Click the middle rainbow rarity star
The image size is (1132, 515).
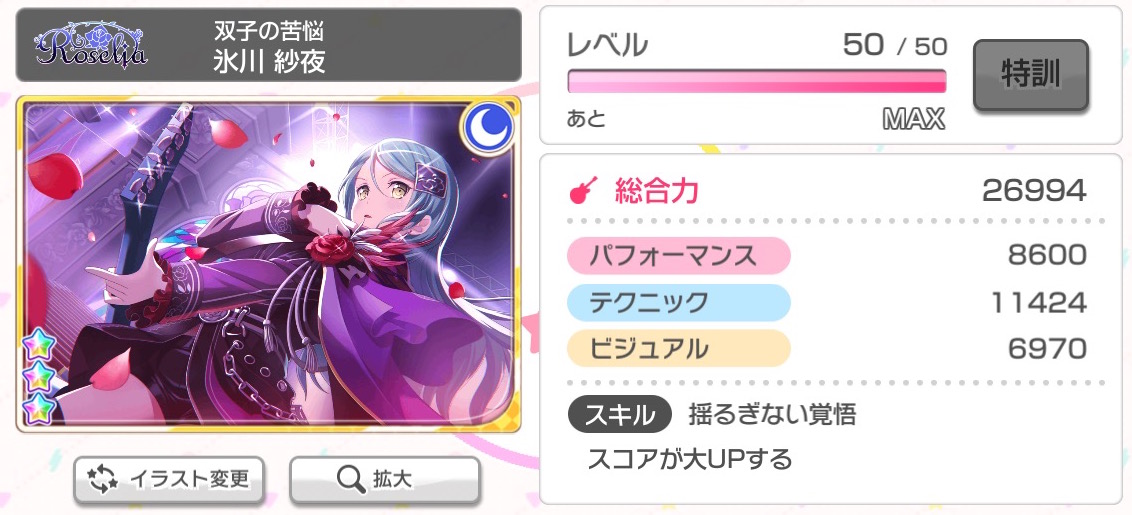point(38,377)
